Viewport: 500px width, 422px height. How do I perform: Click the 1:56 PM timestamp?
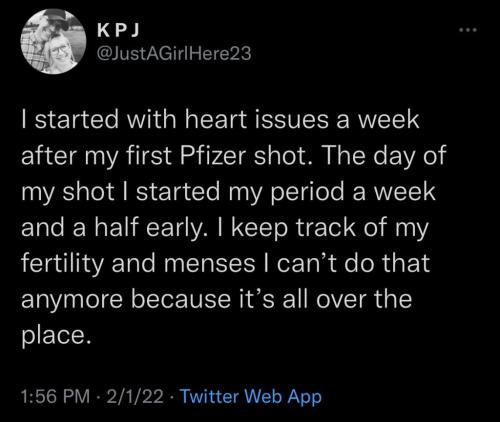[x=55, y=396]
